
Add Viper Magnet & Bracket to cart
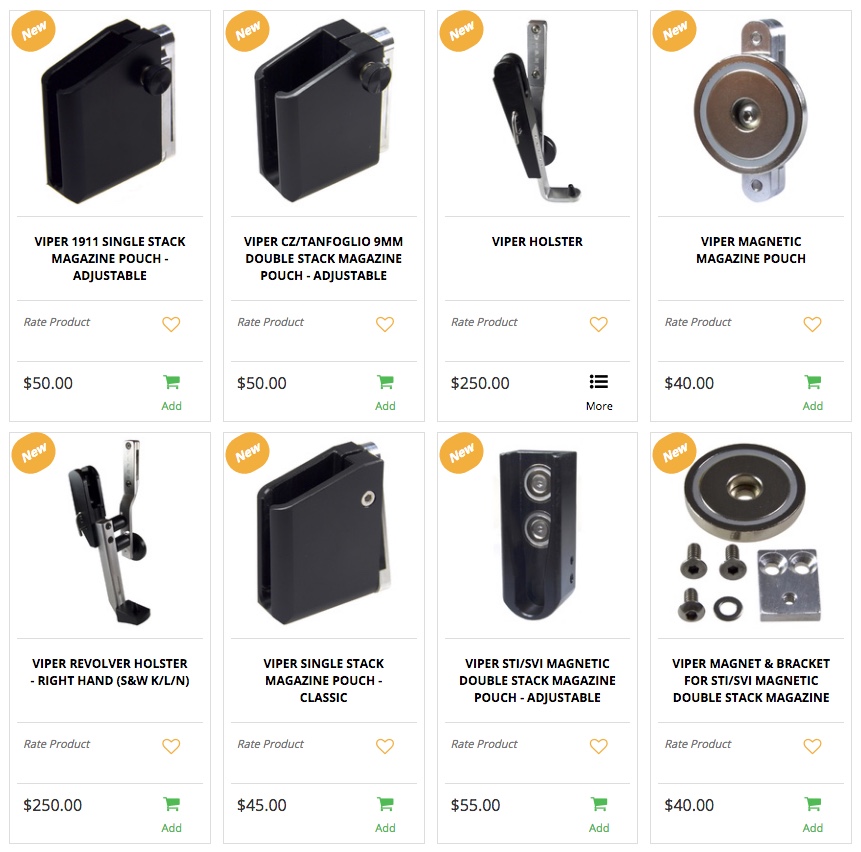812,815
